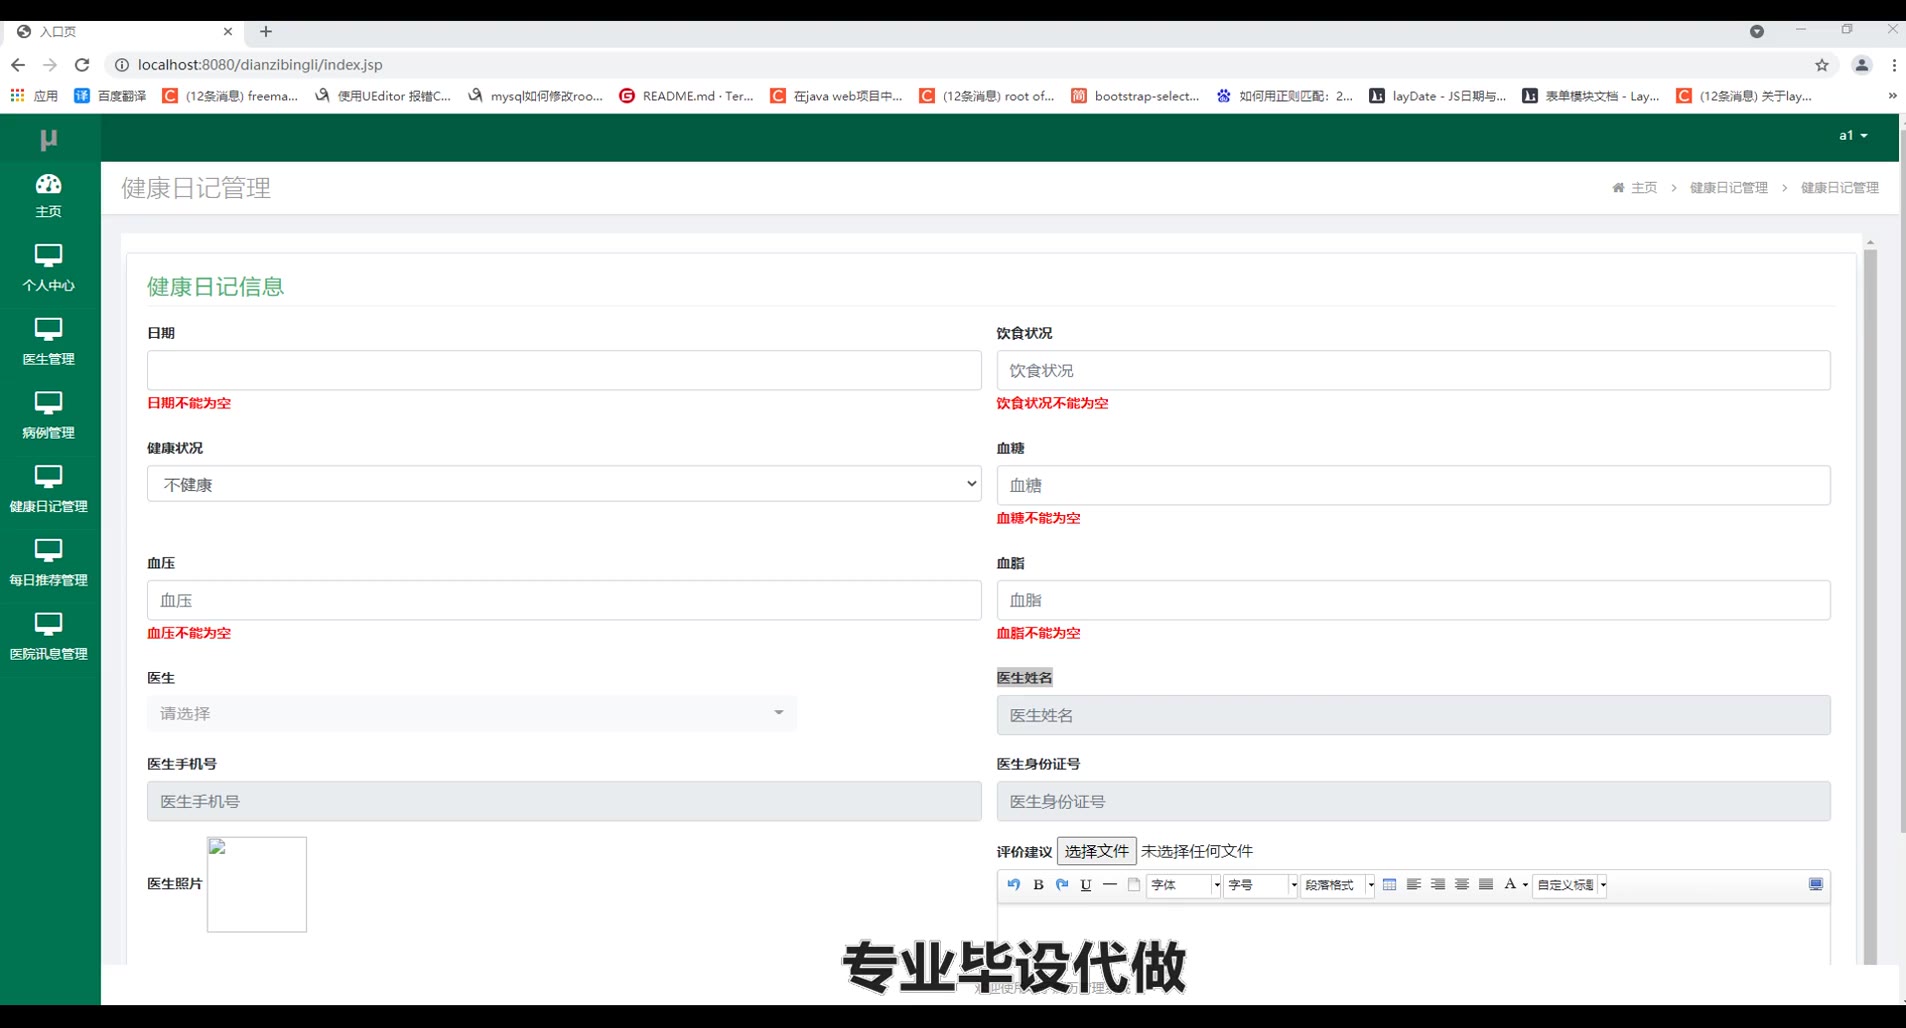This screenshot has height=1028, width=1906.
Task: Click the 血压 input field
Action: [564, 600]
